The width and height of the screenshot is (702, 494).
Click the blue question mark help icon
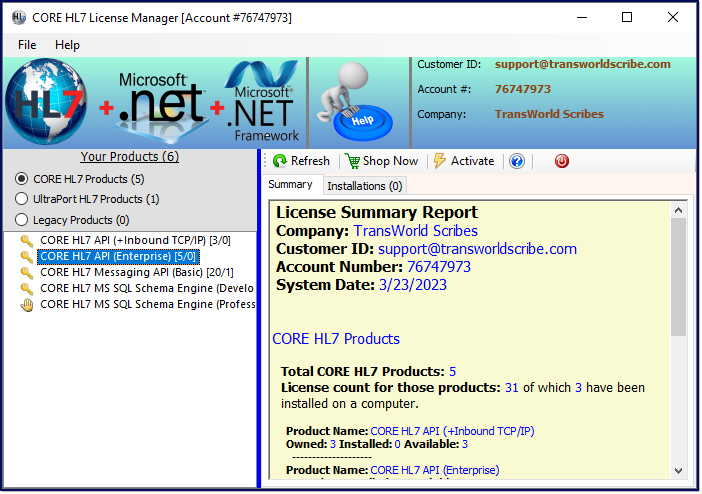(517, 161)
